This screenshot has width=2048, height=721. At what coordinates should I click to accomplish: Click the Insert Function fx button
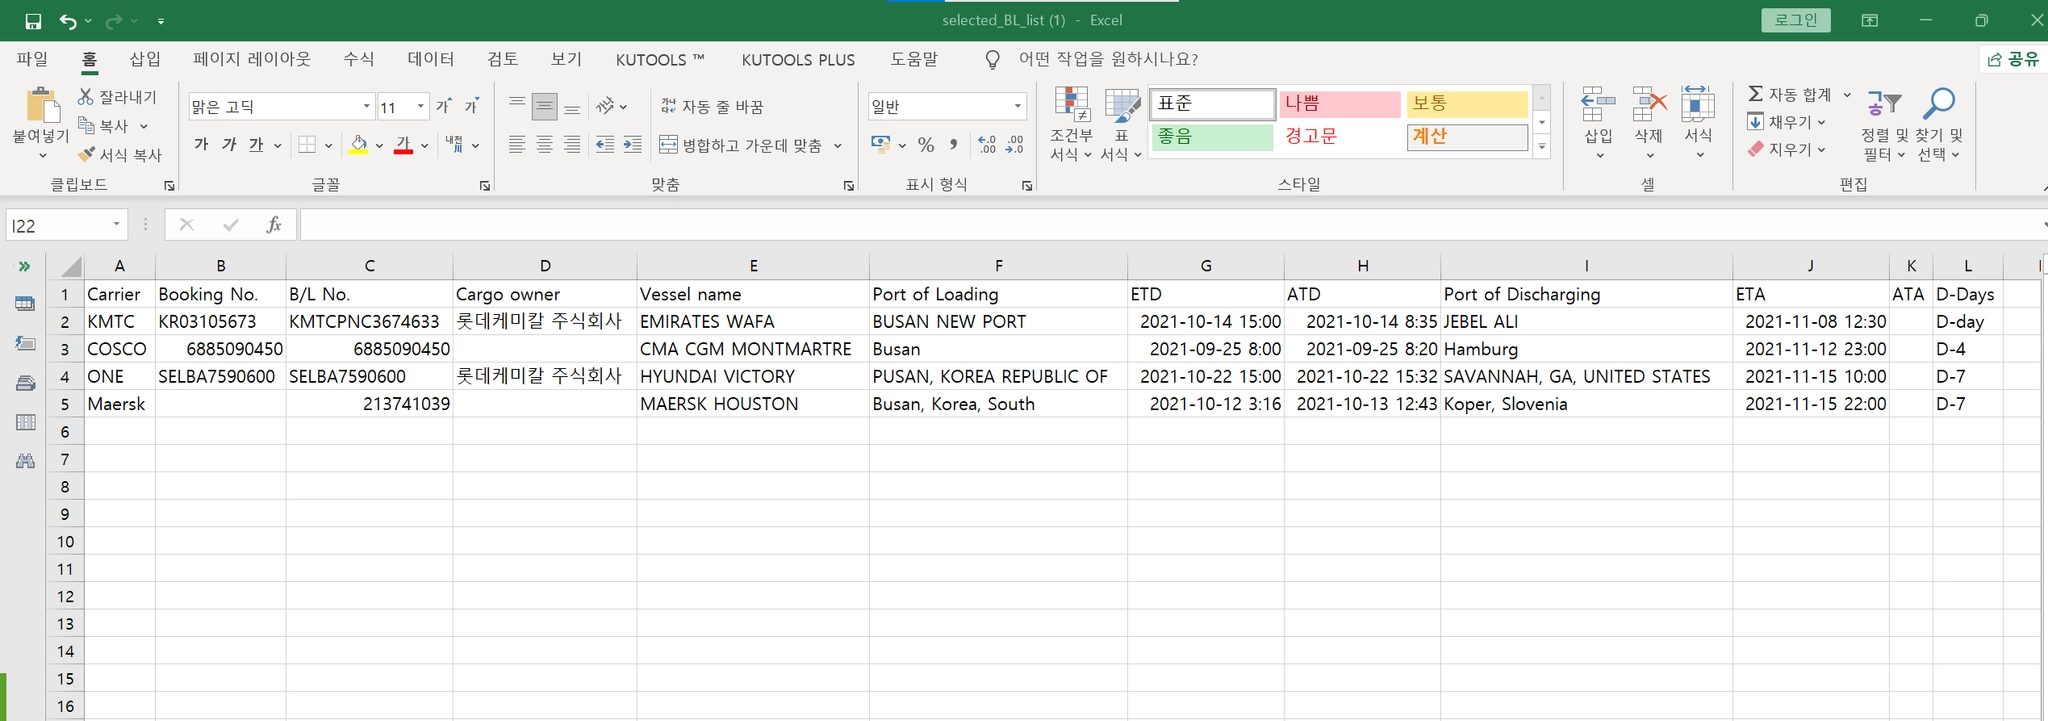(274, 225)
